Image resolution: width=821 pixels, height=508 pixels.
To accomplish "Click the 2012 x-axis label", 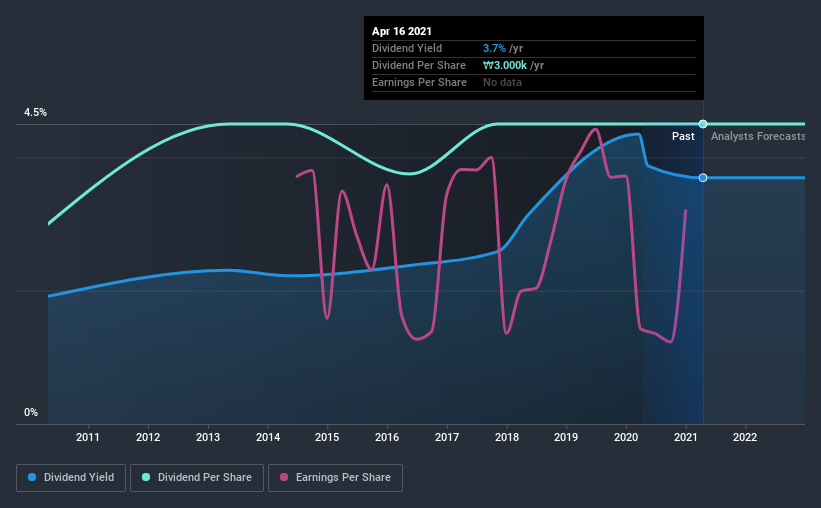I will [148, 437].
